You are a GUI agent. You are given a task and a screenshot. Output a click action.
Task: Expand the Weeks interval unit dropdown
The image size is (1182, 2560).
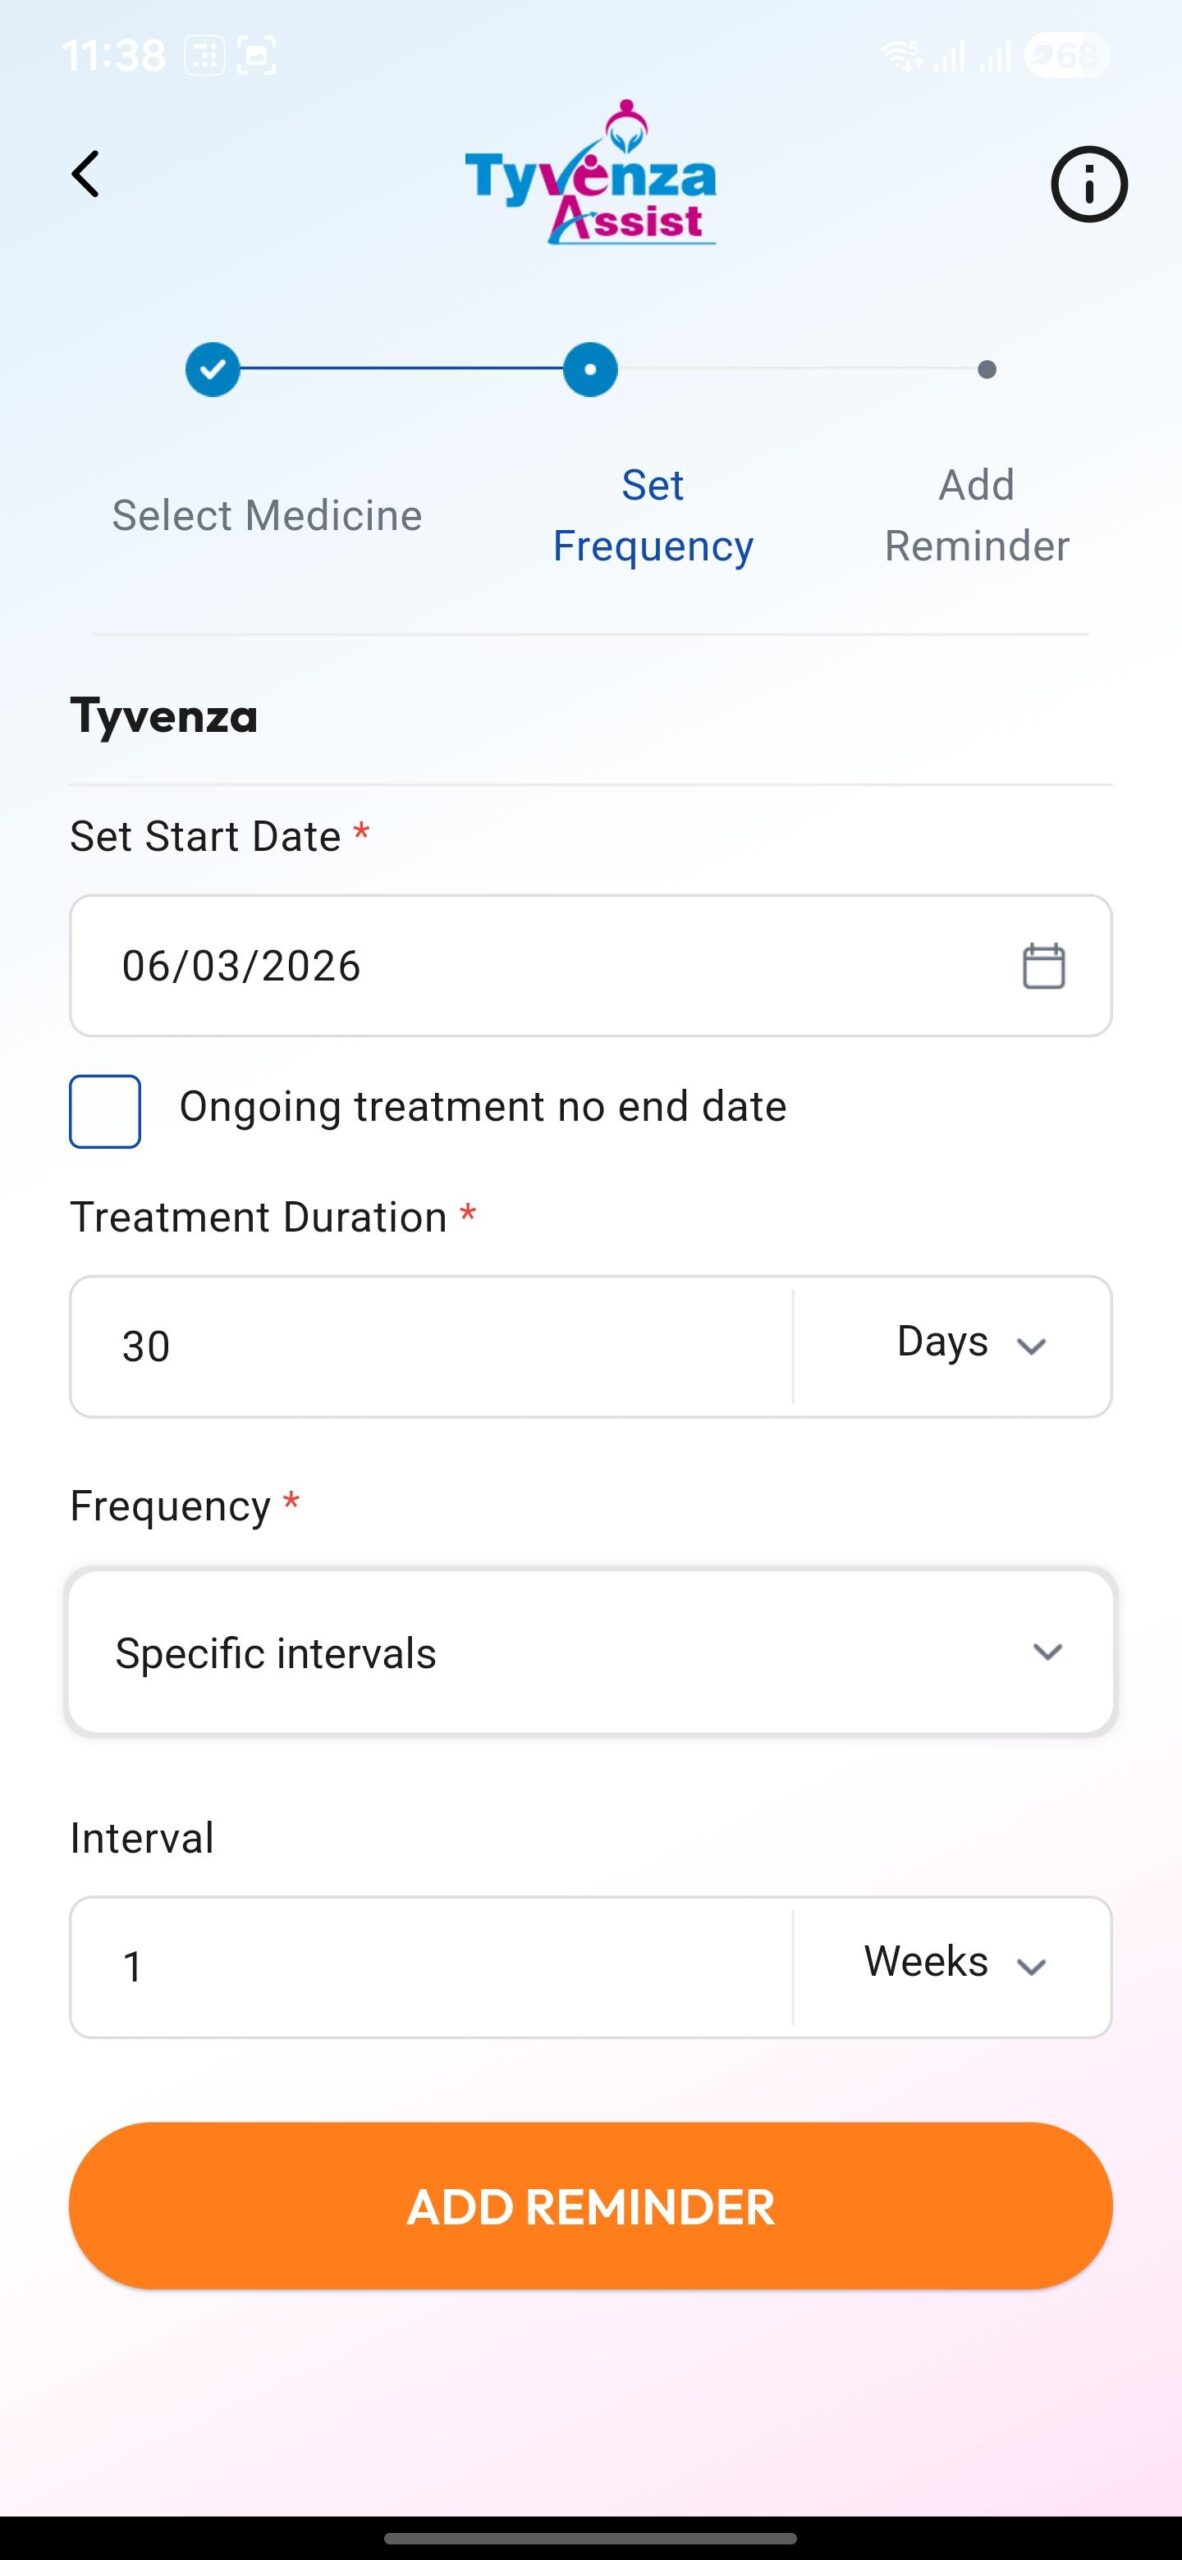click(953, 1963)
